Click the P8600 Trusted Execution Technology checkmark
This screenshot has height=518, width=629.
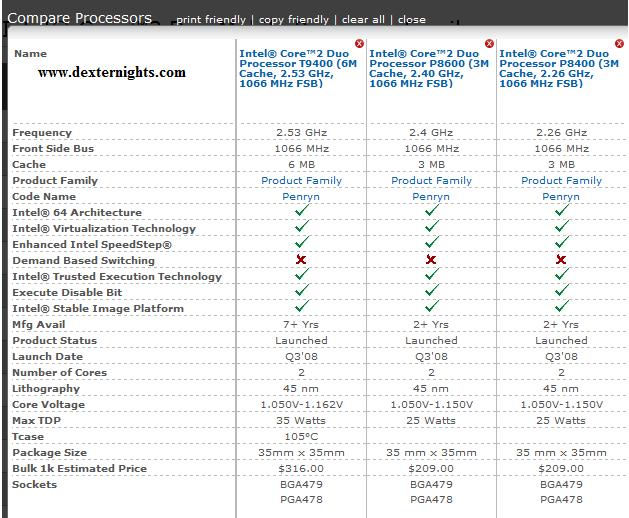(432, 274)
